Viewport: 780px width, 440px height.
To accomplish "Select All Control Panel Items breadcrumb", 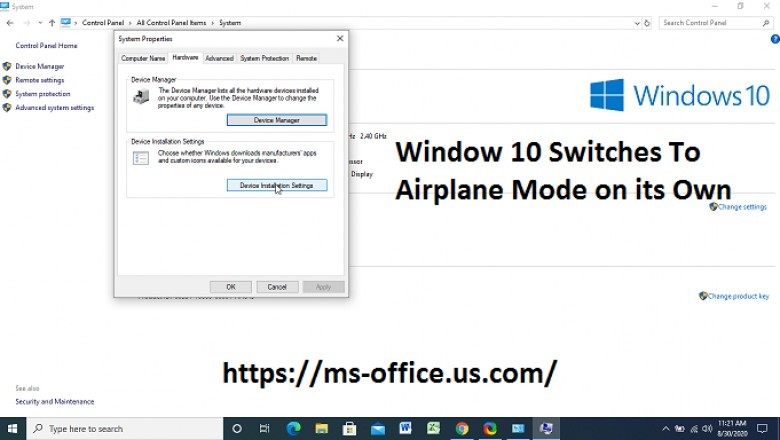I will point(171,23).
